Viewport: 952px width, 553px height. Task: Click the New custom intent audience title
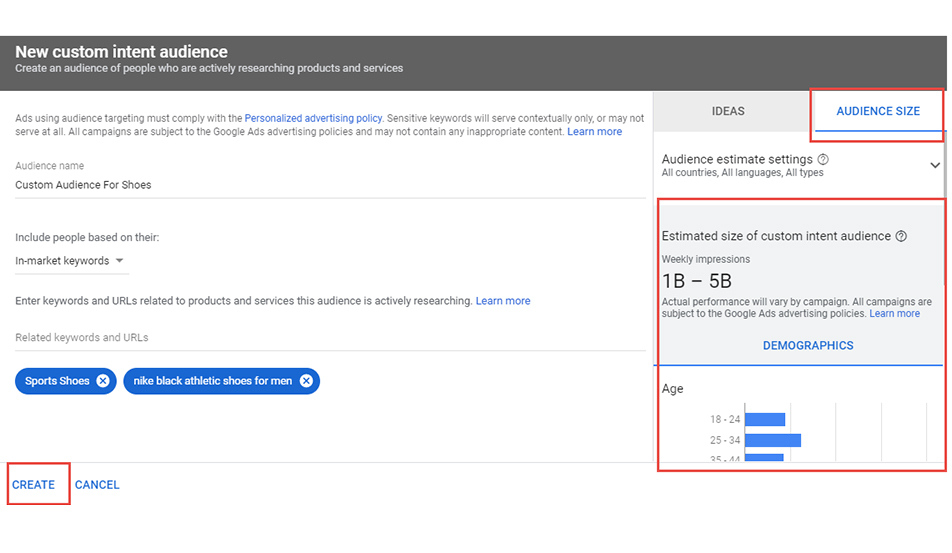point(121,52)
